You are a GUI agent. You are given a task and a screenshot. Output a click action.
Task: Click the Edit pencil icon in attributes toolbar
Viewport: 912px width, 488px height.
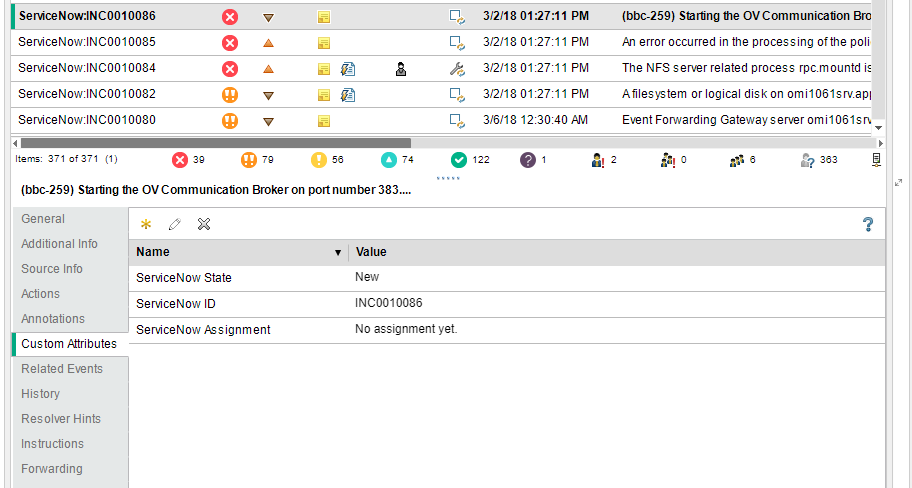(x=174, y=225)
